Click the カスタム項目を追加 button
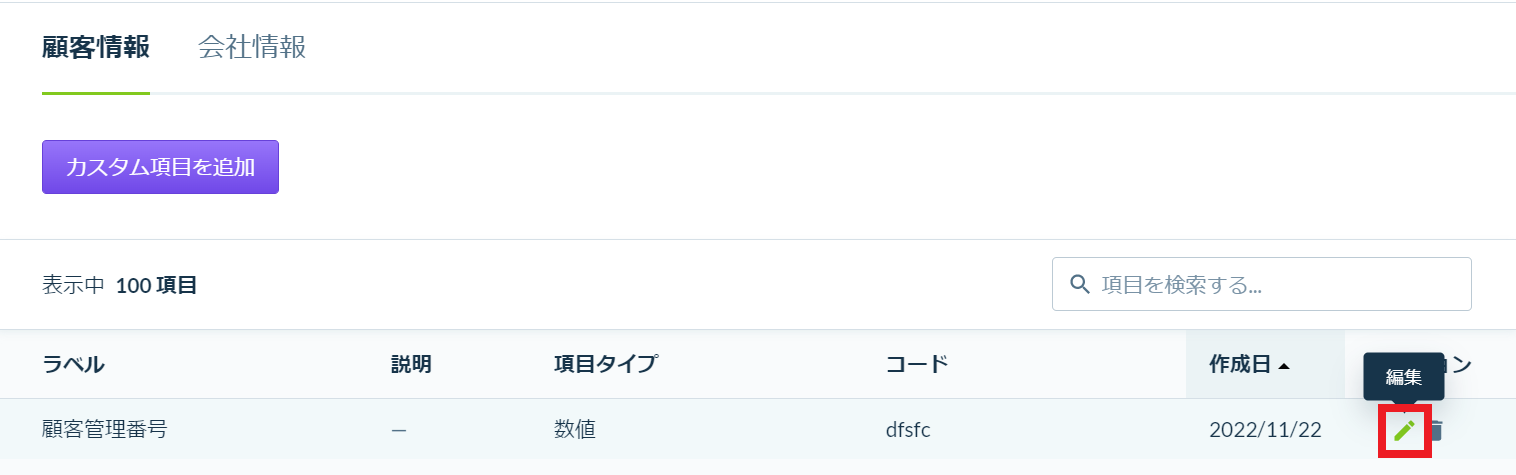1516x475 pixels. pos(160,167)
